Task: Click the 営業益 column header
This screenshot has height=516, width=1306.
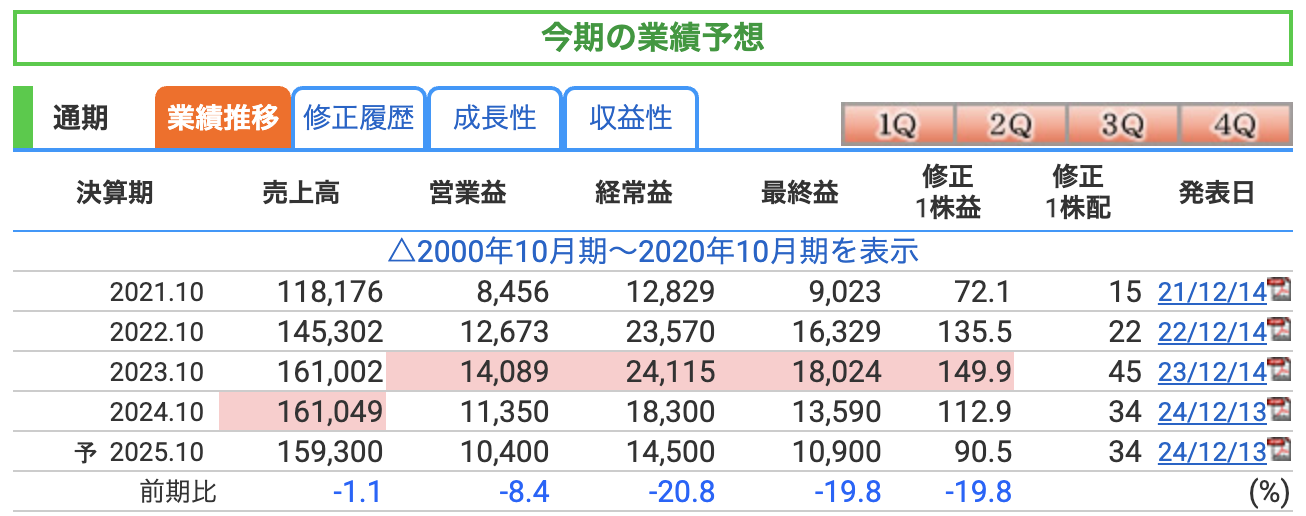Action: [467, 193]
